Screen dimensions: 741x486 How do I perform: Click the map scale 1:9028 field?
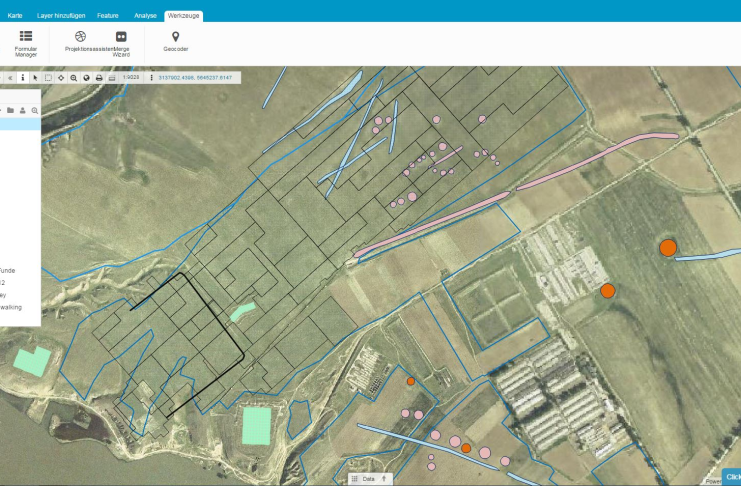[130, 77]
